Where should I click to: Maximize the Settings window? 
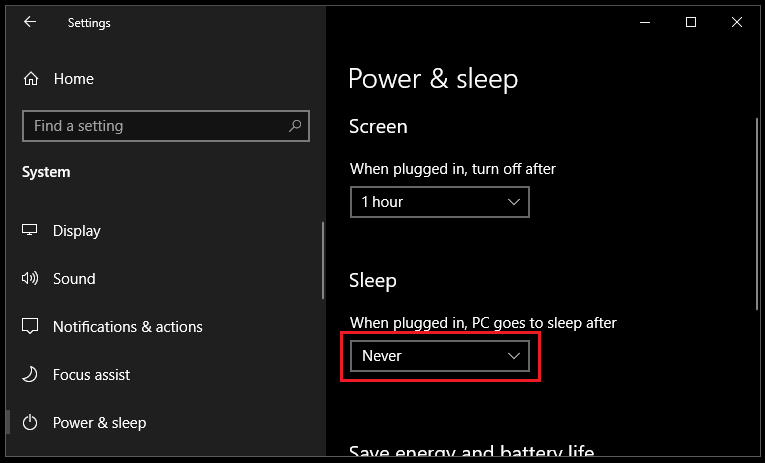pyautogui.click(x=691, y=22)
